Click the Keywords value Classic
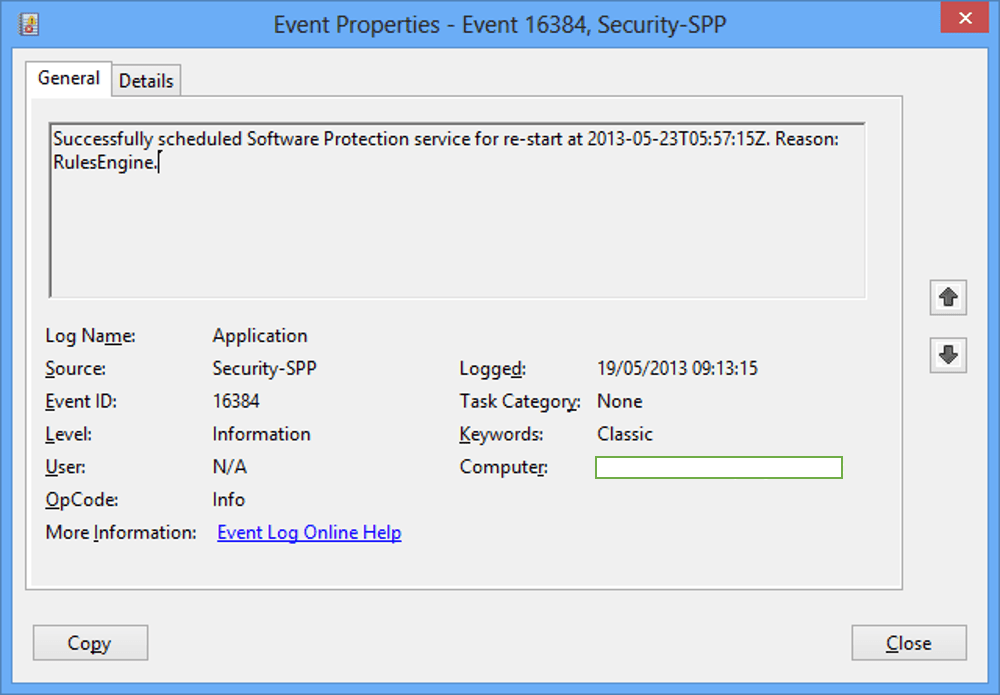 tap(625, 434)
